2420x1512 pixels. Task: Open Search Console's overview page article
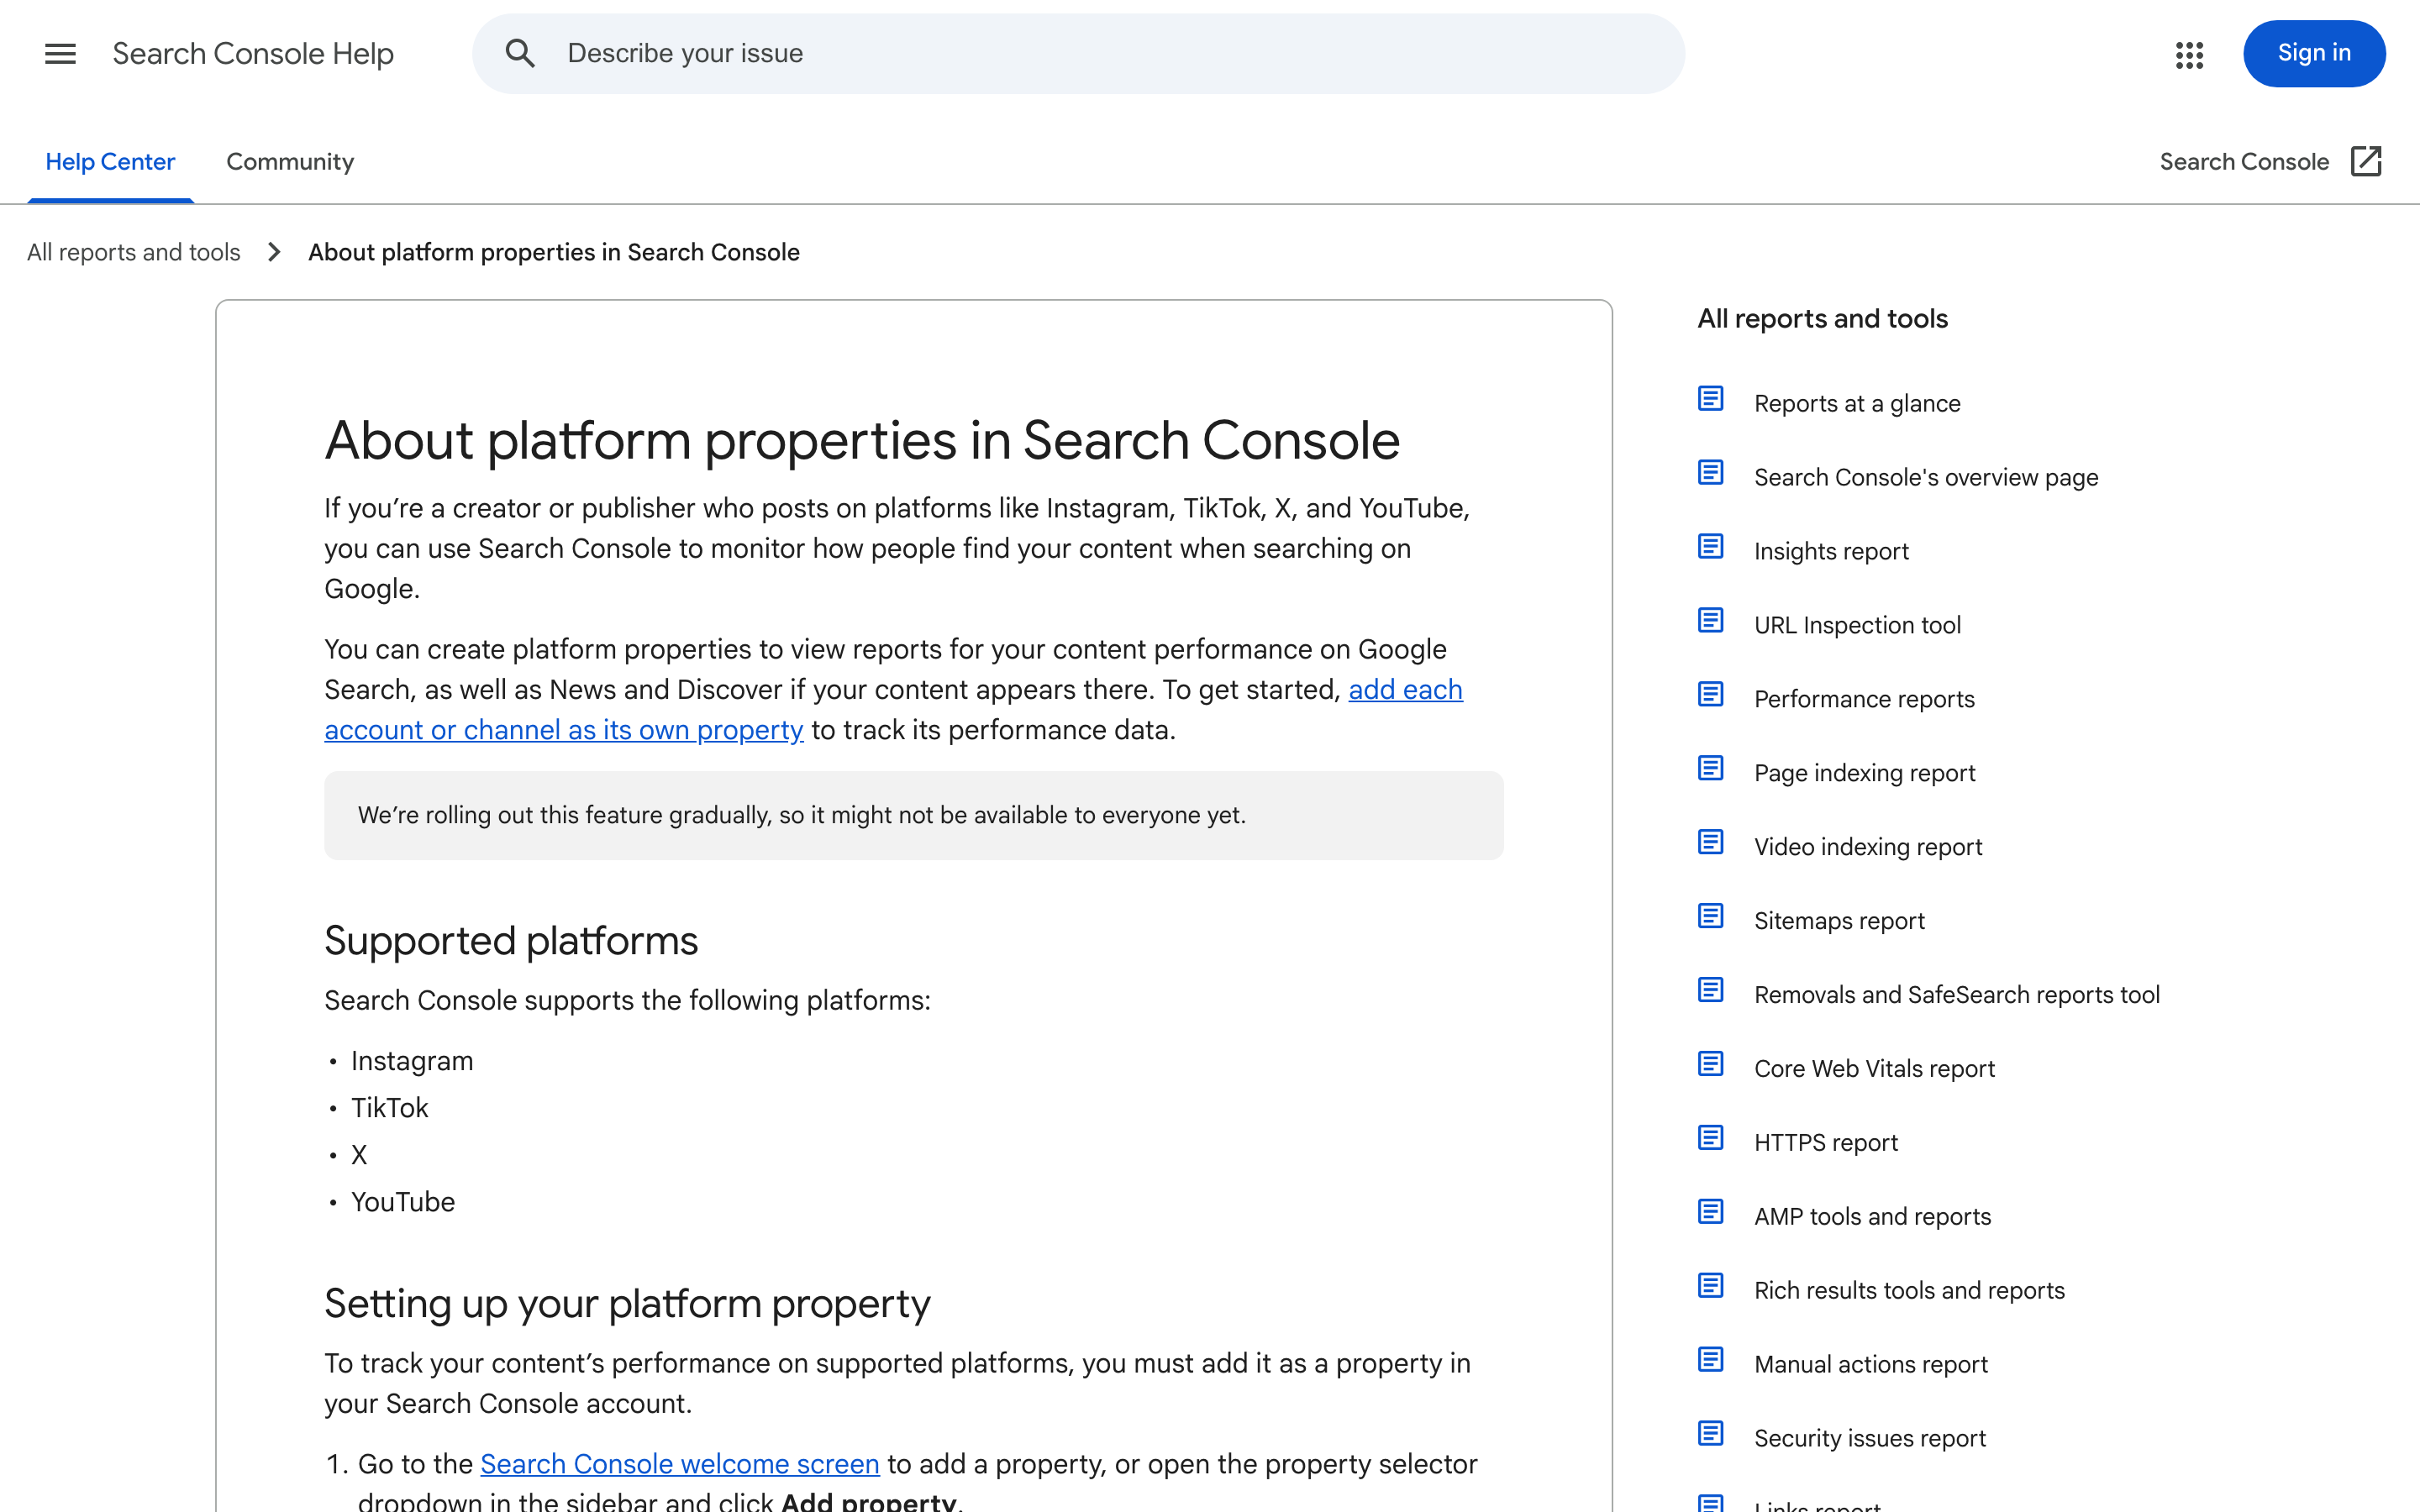1926,477
